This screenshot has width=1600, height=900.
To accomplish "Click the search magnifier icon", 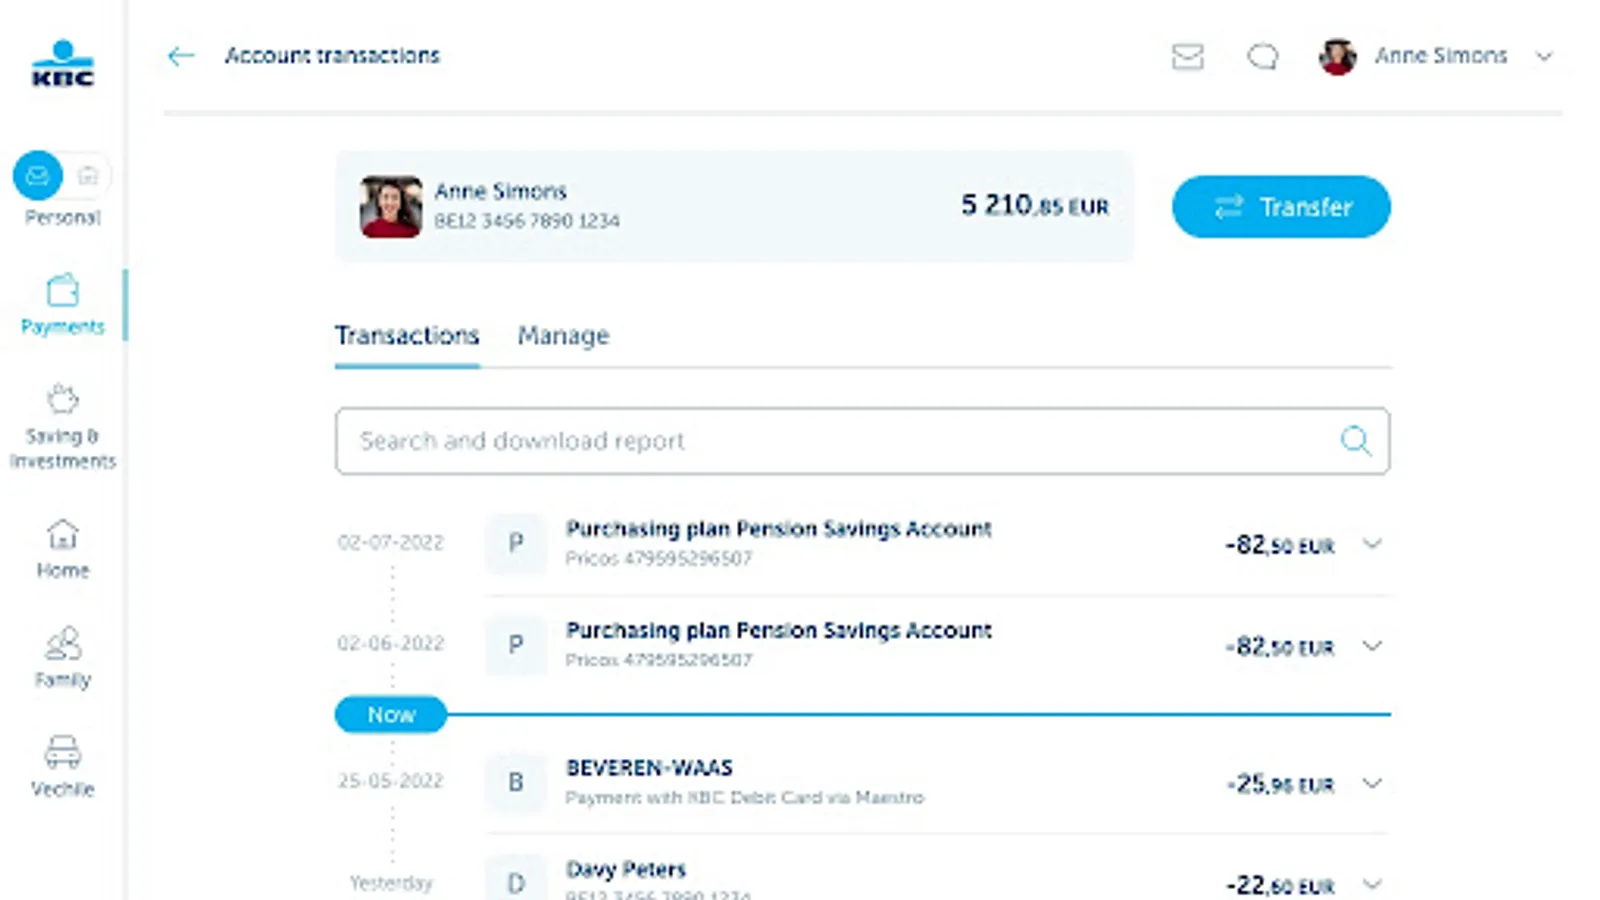I will click(x=1355, y=440).
